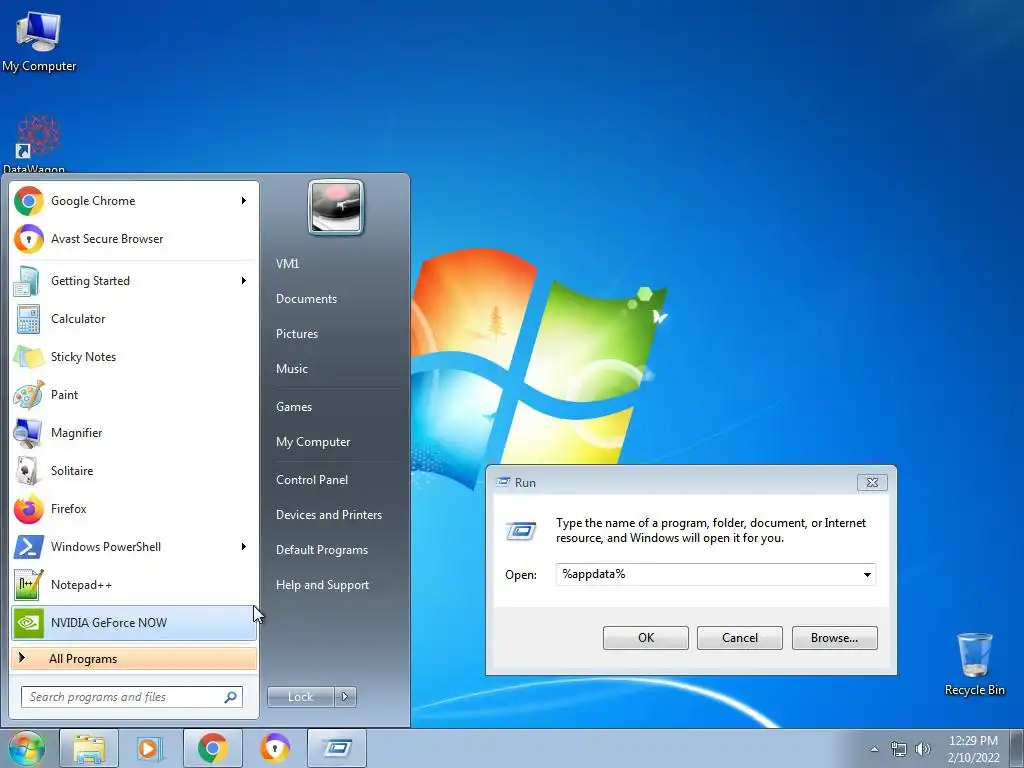The height and width of the screenshot is (768, 1024).
Task: Open Windows PowerShell icon
Action: pos(29,547)
